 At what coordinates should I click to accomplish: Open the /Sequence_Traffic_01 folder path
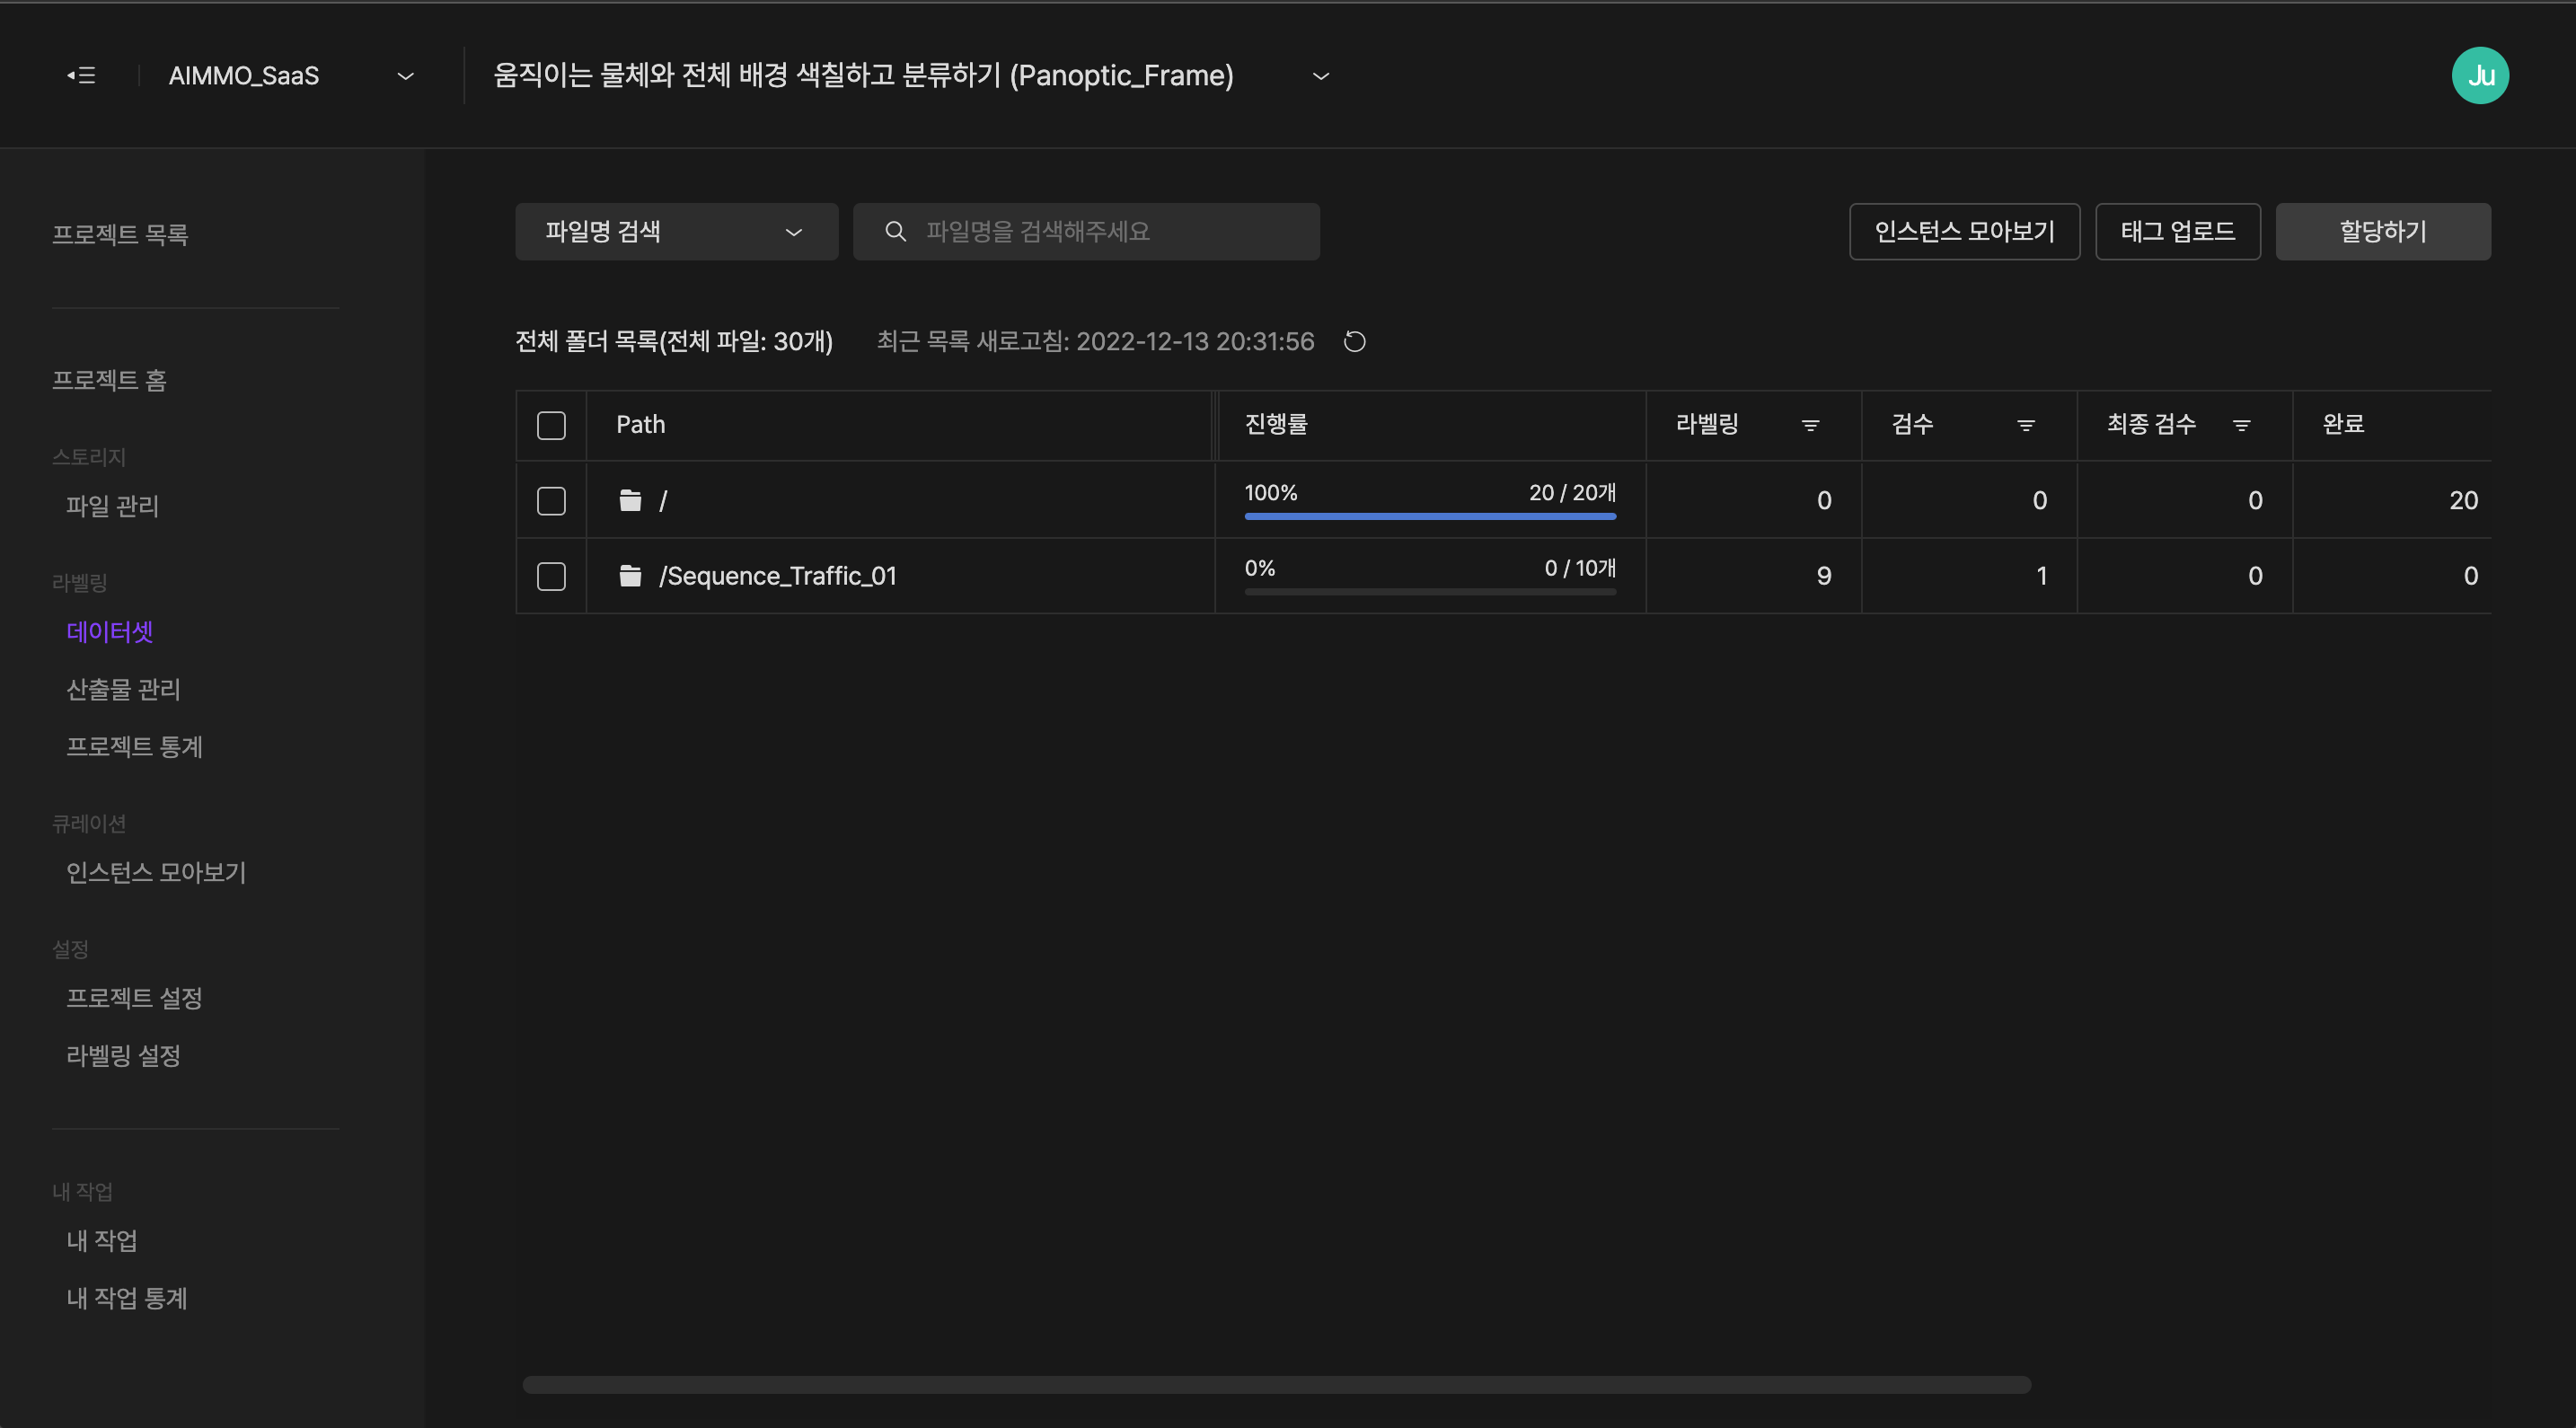(x=777, y=576)
